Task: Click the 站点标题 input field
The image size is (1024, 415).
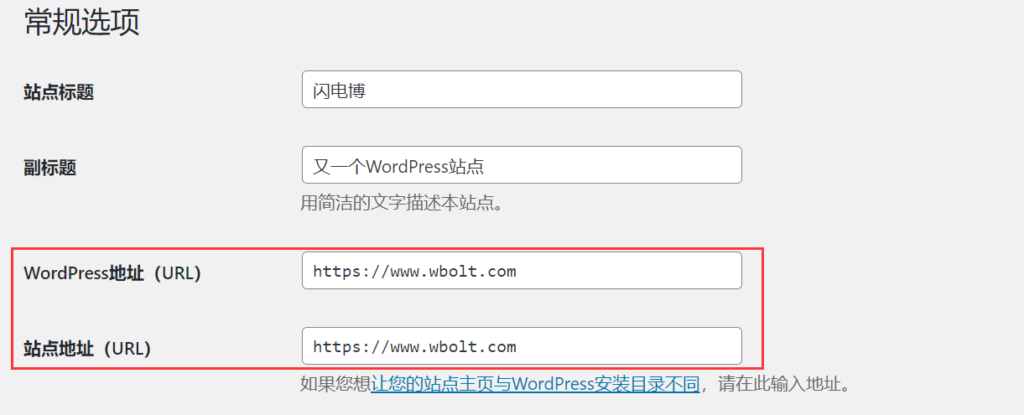Action: tap(522, 90)
